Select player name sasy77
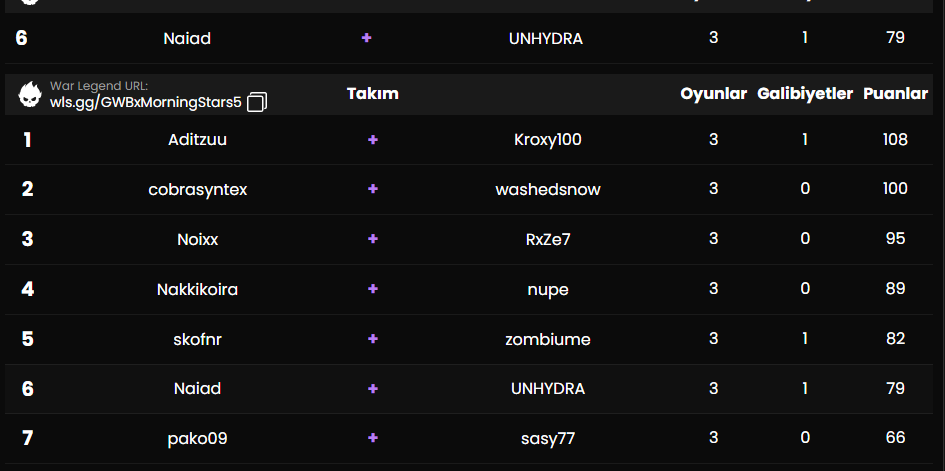Viewport: 945px width, 471px height. pyautogui.click(x=548, y=438)
